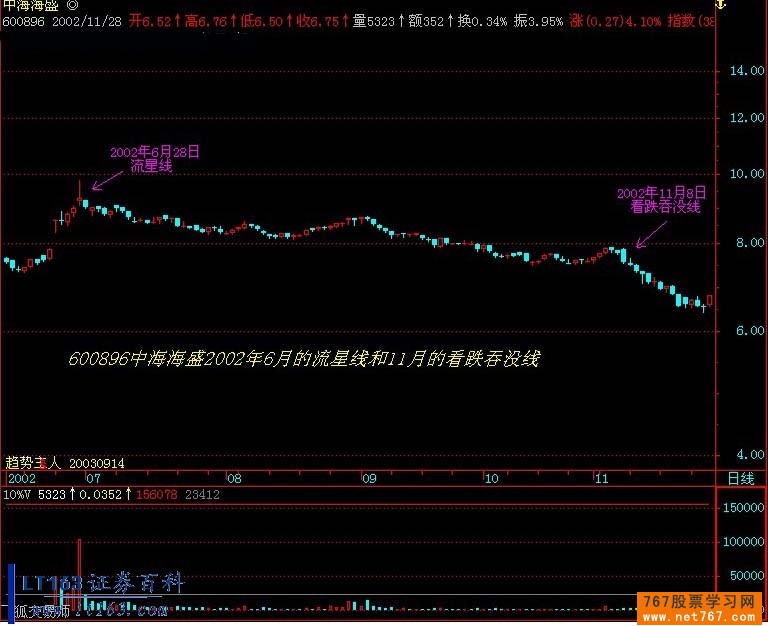The height and width of the screenshot is (626, 768).
Task: Click the yellow italic chart caption text
Action: (305, 359)
